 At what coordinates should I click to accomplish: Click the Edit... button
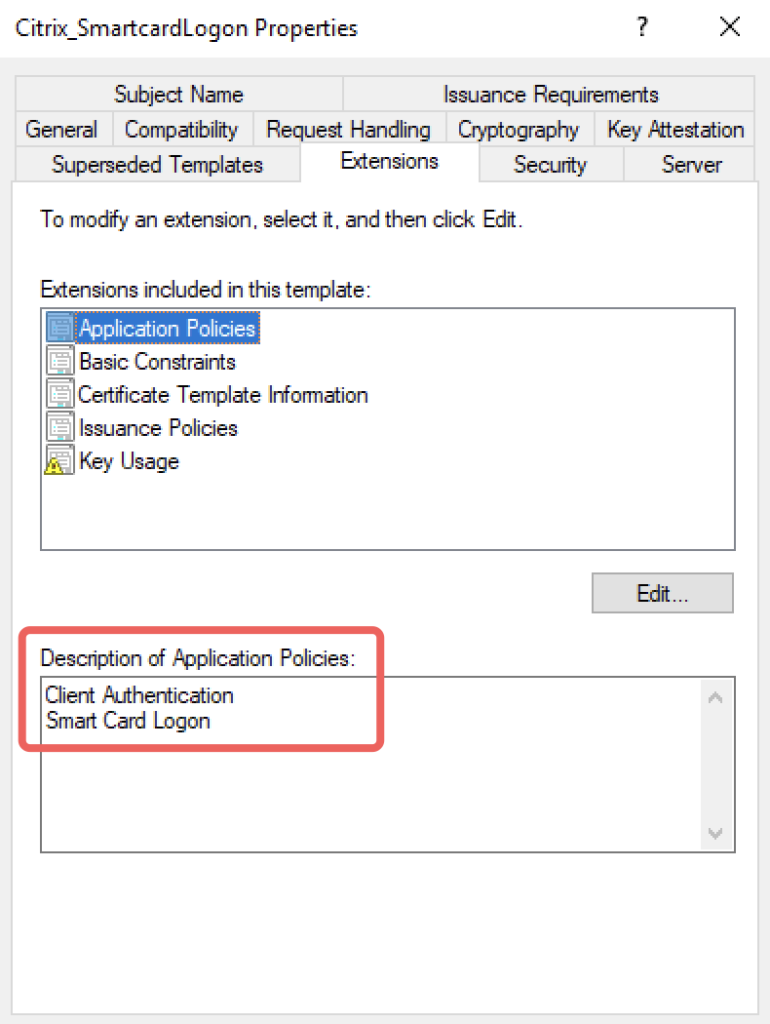(662, 593)
